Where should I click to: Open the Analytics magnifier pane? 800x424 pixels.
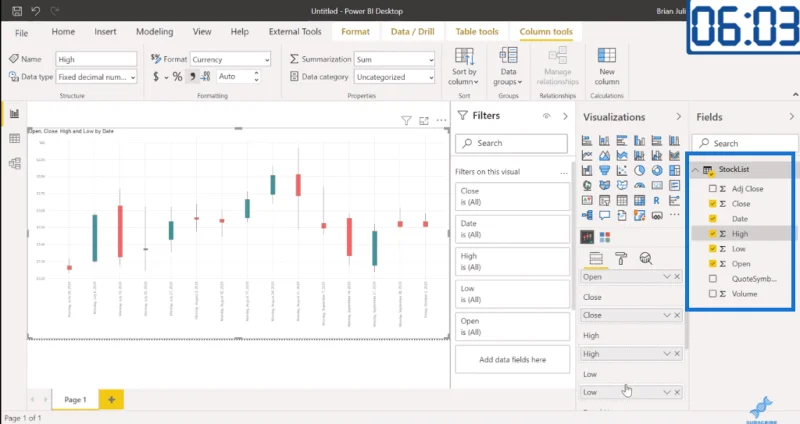(645, 259)
